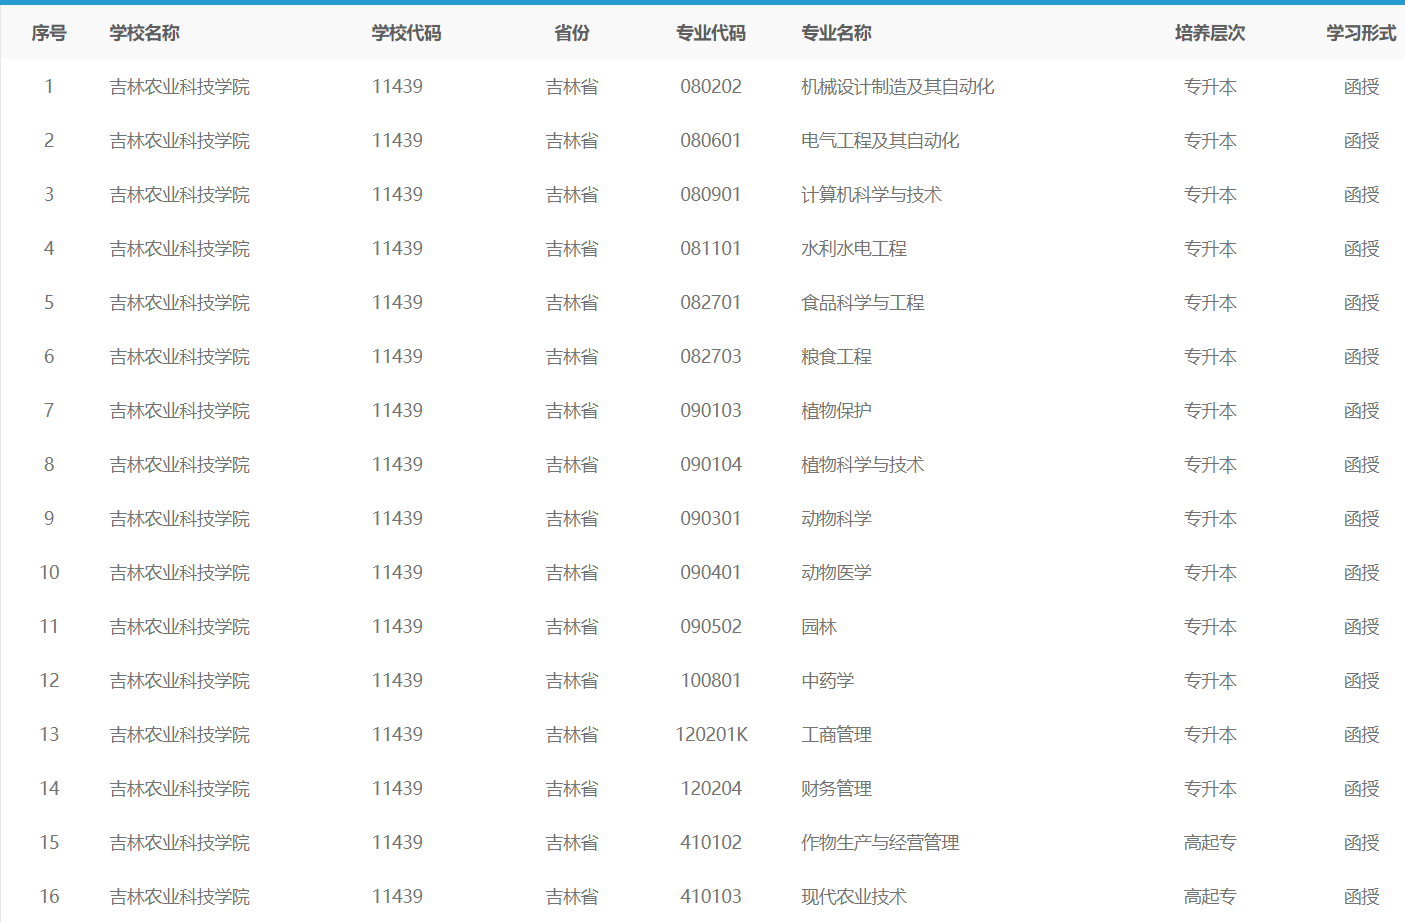Viewport: 1405px width, 922px height.
Task: Click major code 120201K
Action: point(711,735)
